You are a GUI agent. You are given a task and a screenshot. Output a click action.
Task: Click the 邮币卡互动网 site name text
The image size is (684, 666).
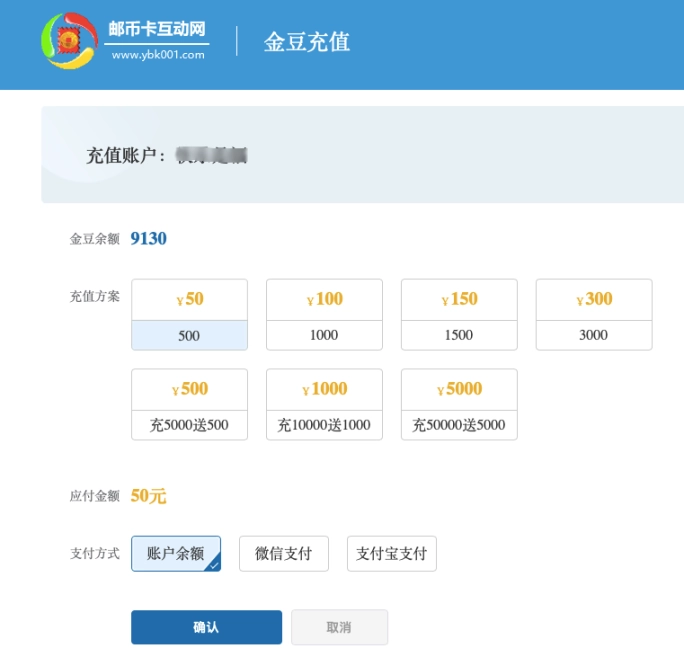tap(157, 29)
